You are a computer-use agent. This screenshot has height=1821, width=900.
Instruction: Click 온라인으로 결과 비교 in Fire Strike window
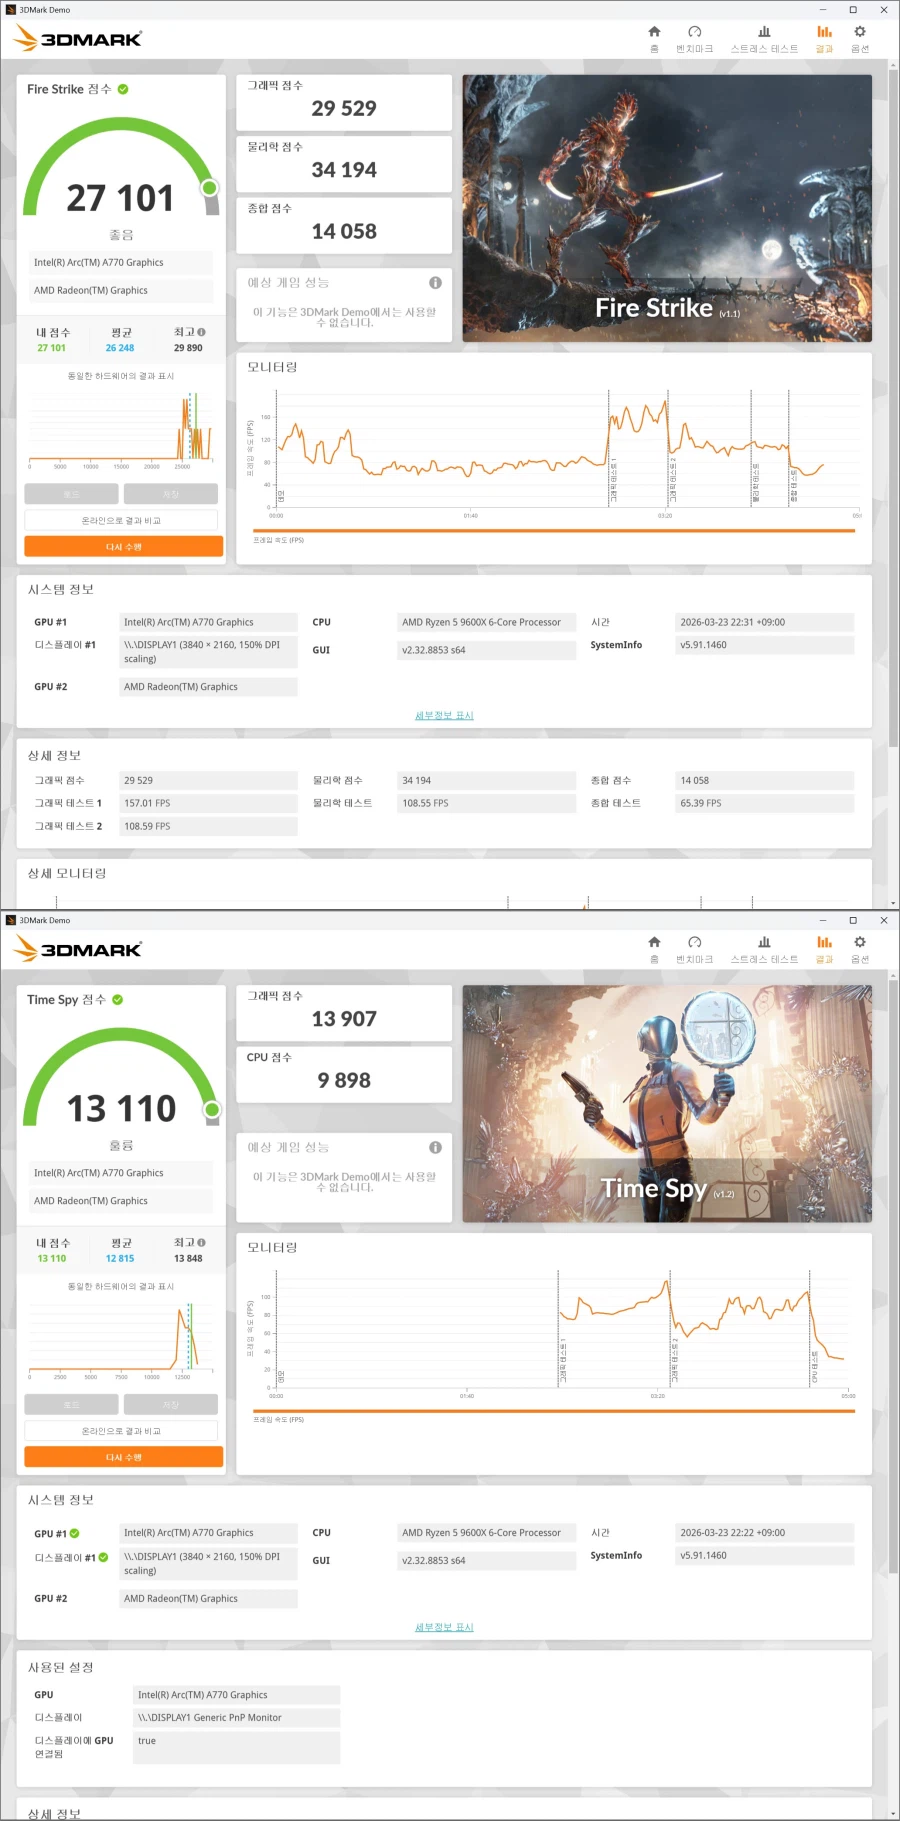[x=121, y=520]
